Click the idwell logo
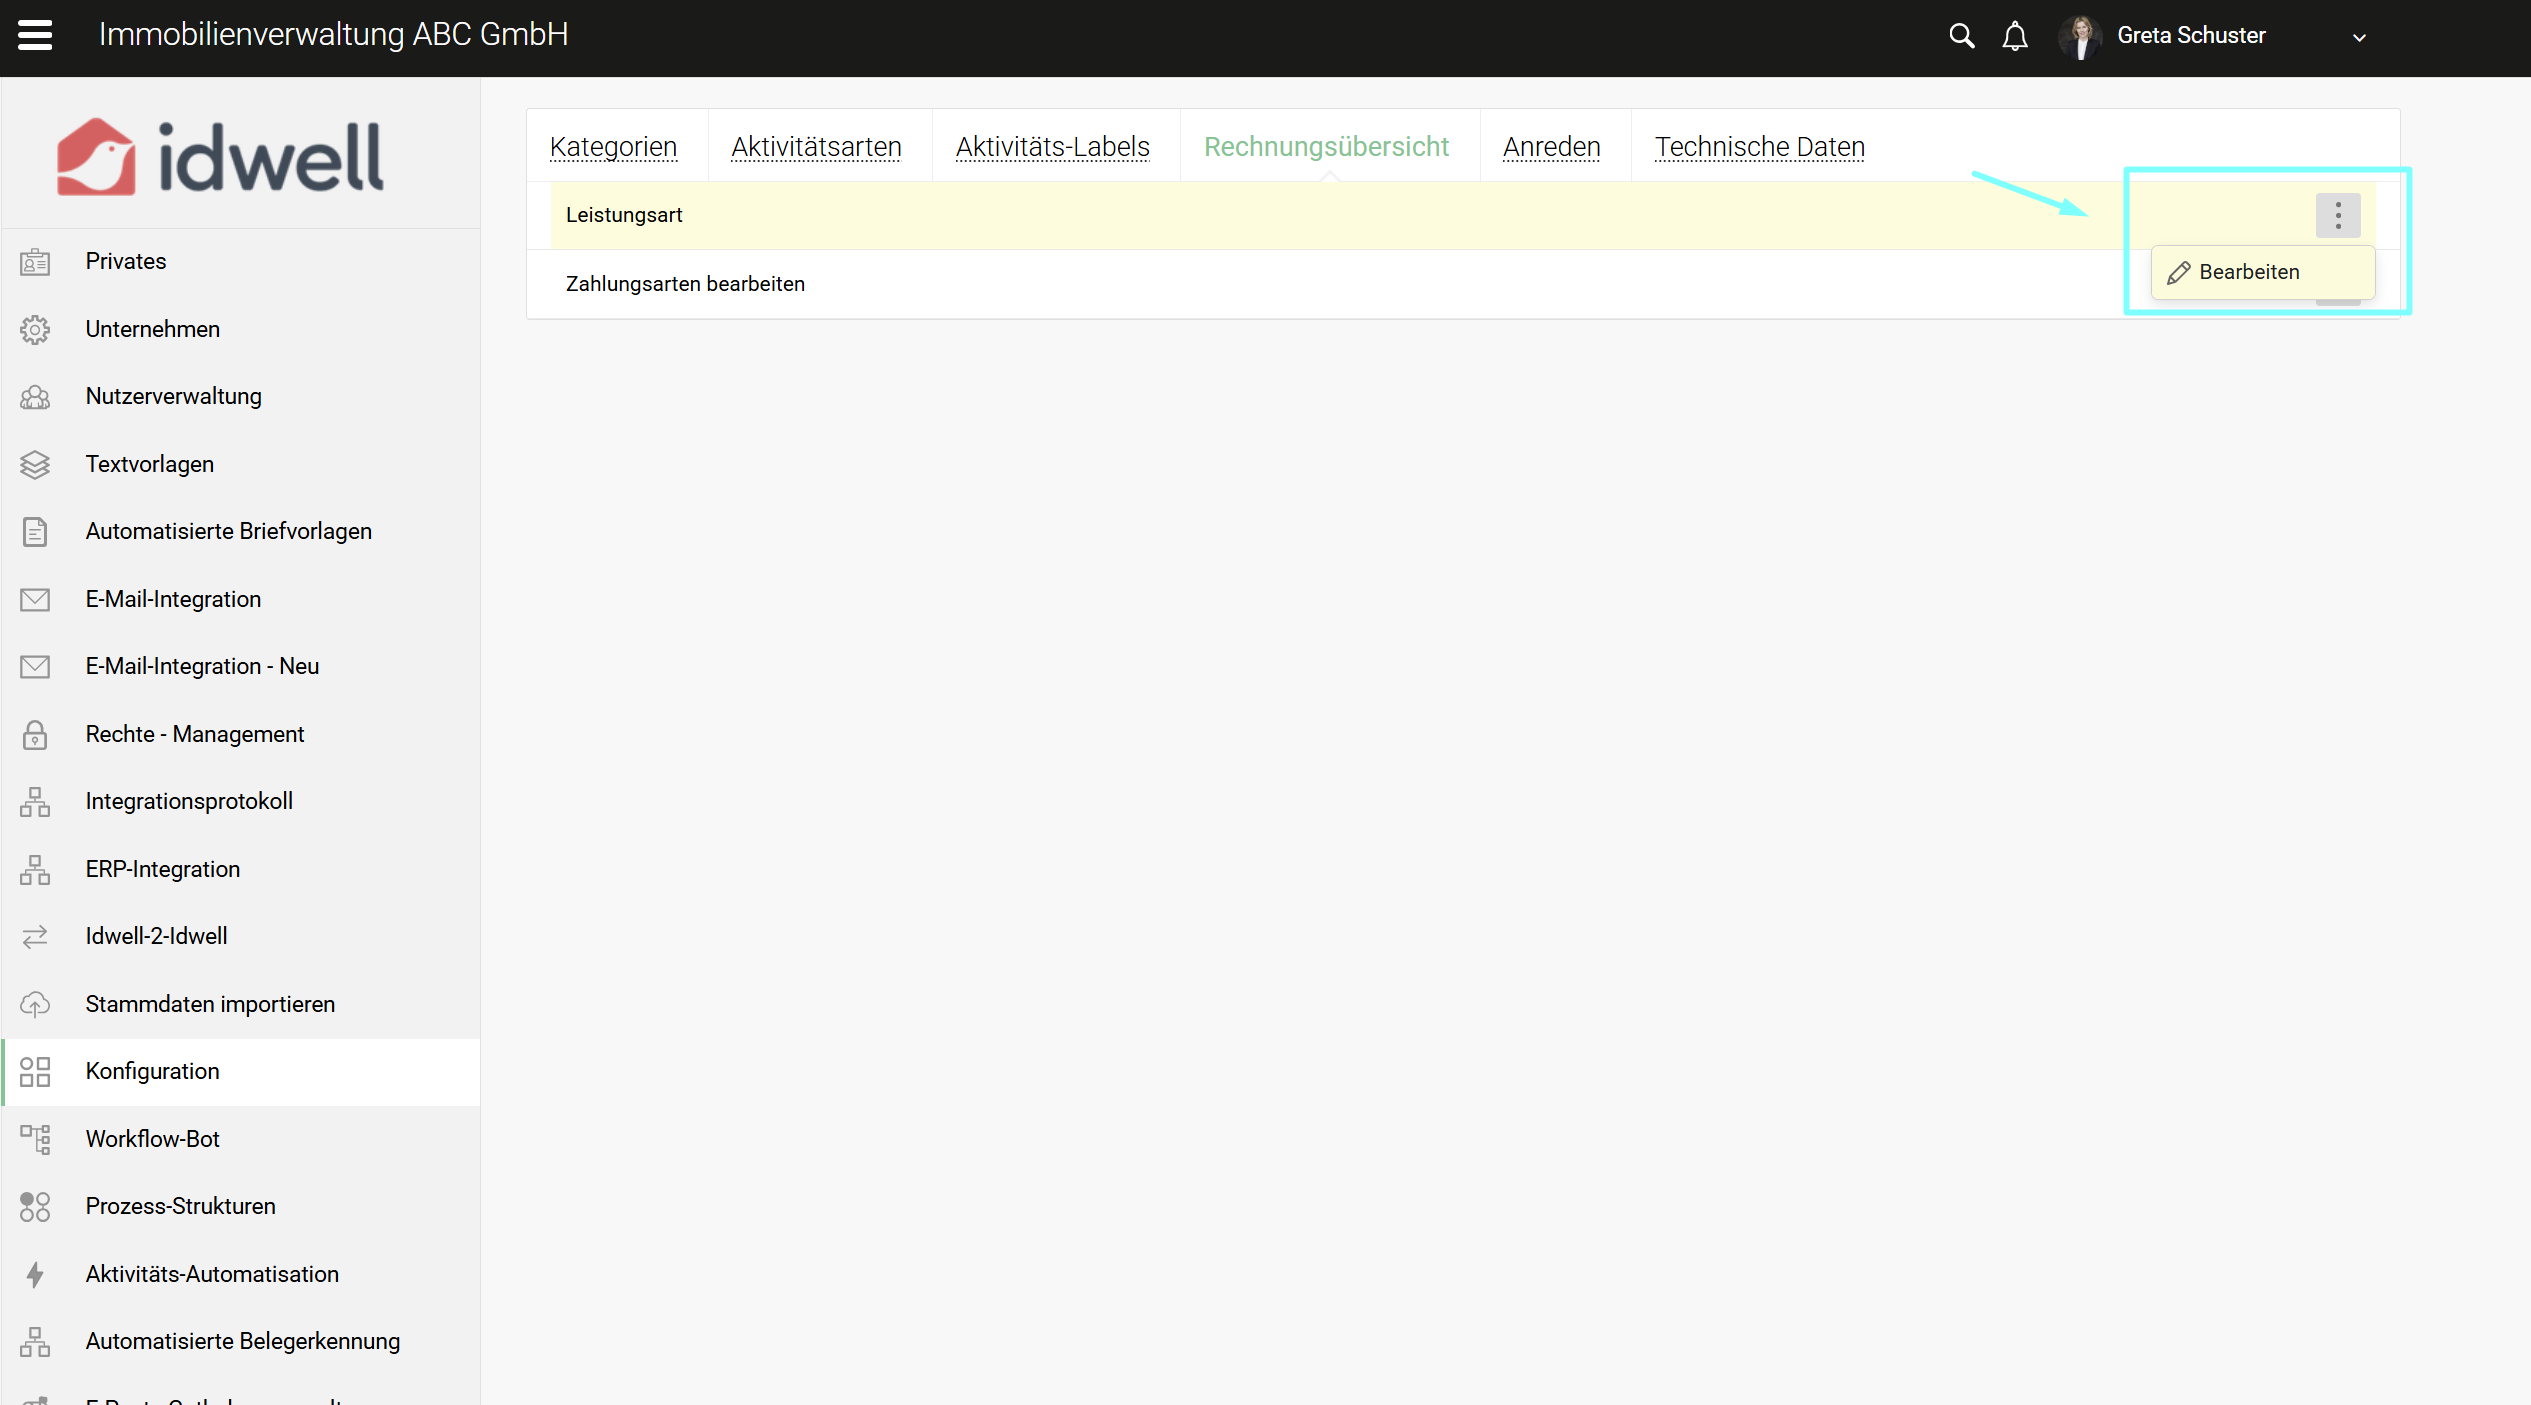This screenshot has width=2531, height=1405. click(220, 157)
